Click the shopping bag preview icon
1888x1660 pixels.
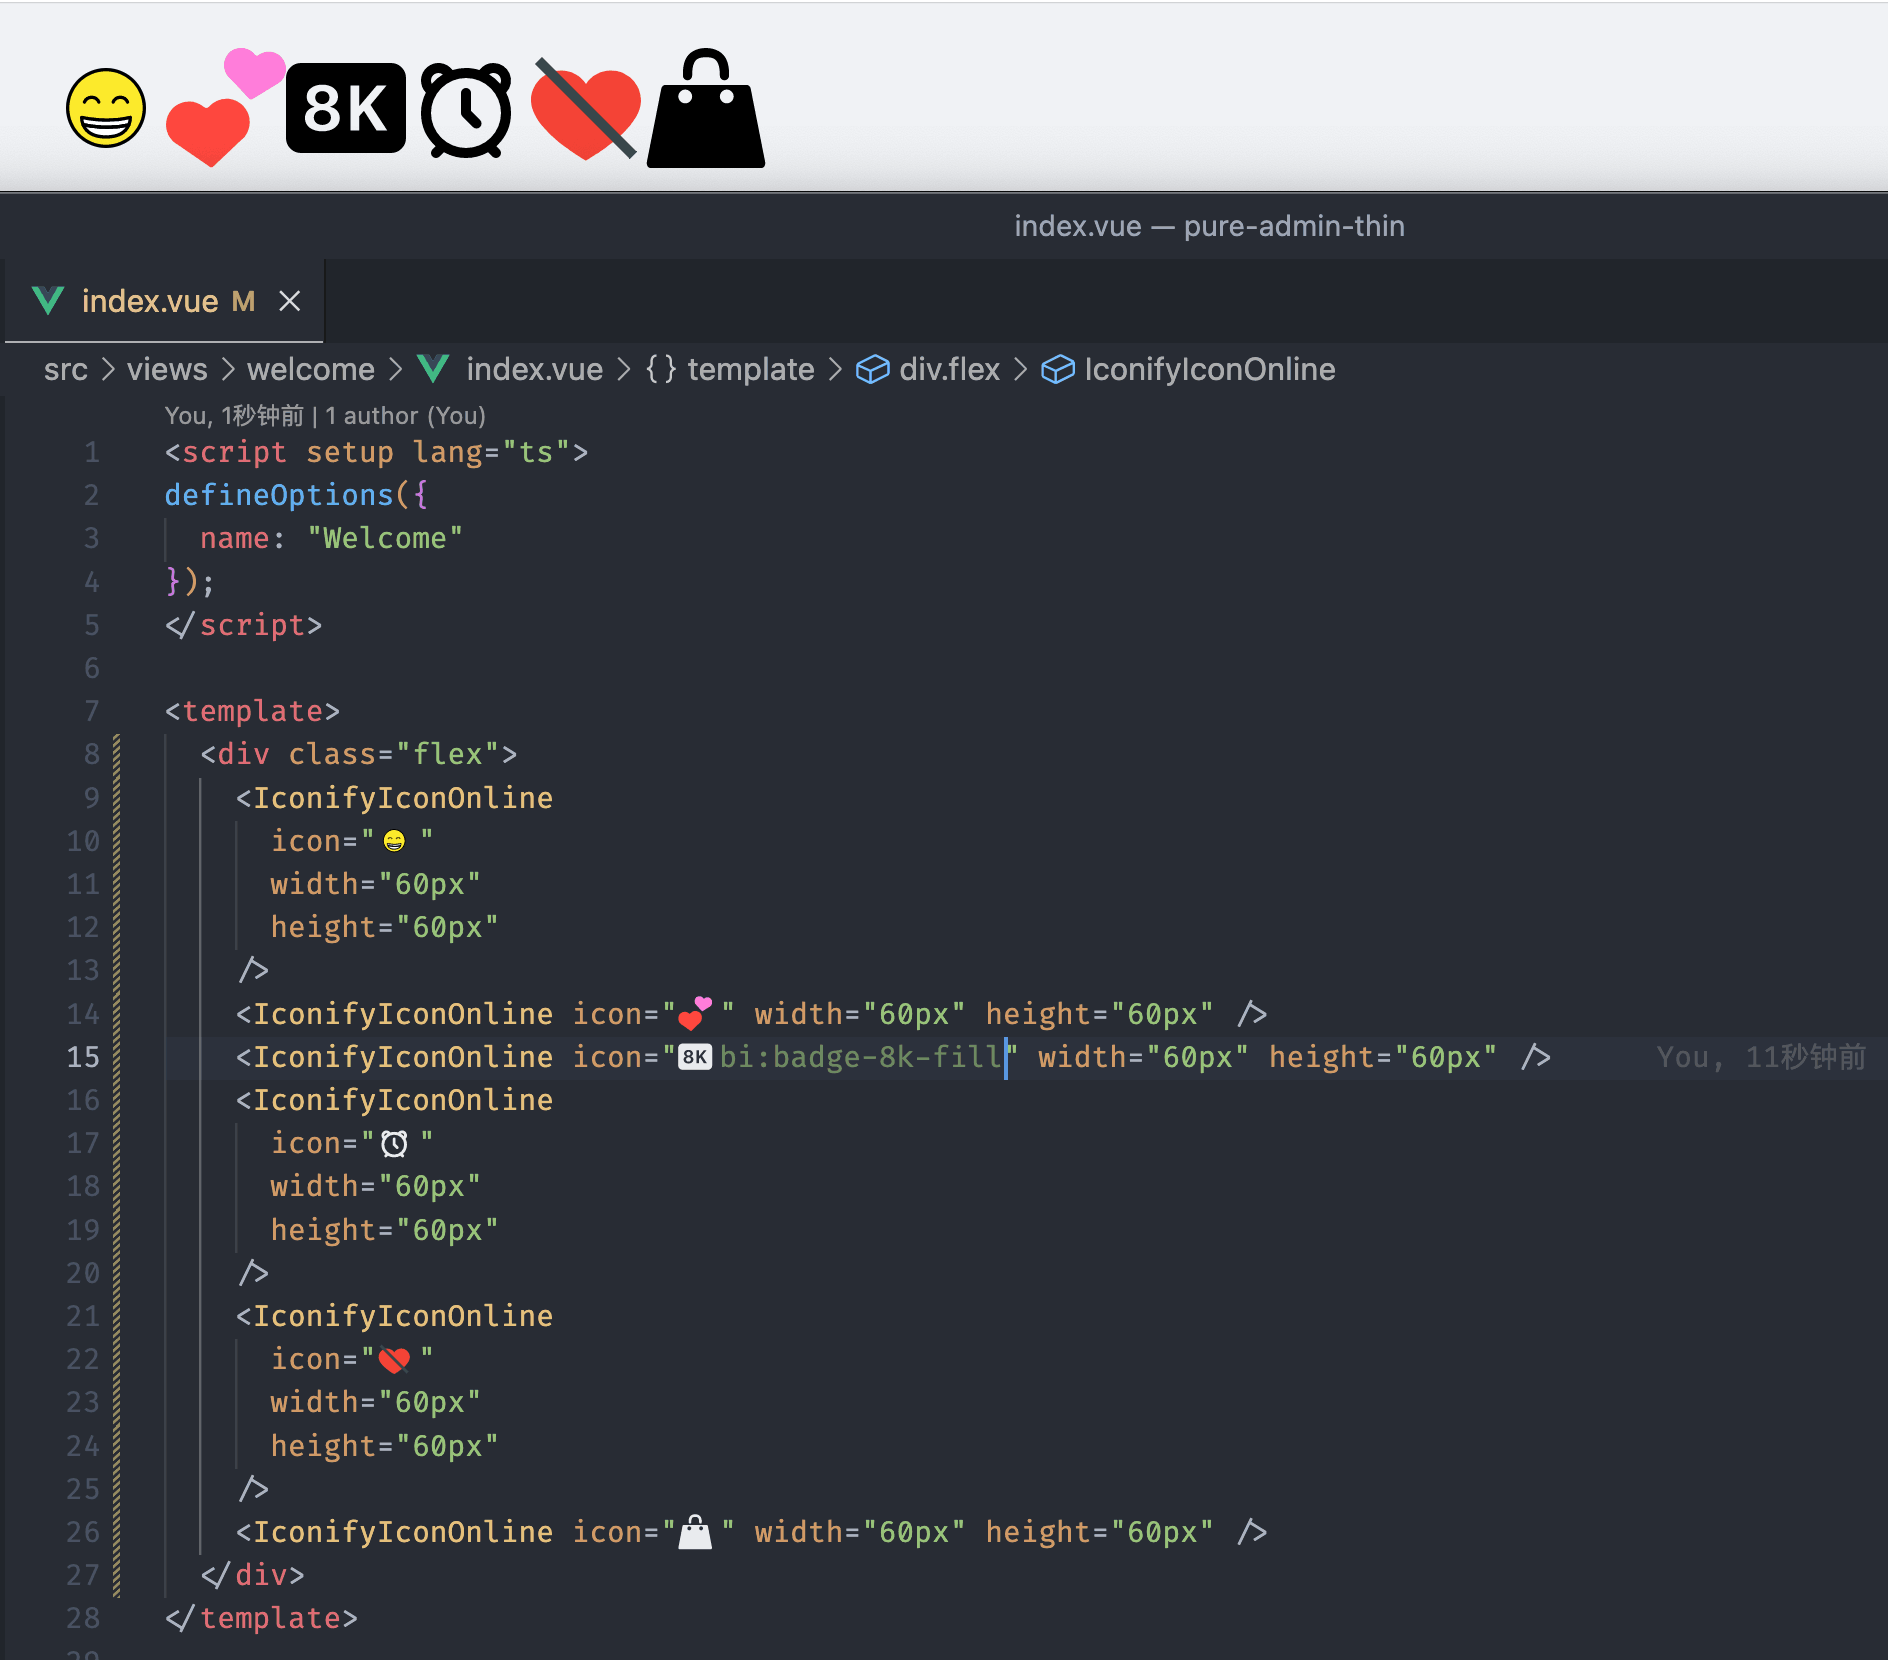tap(706, 110)
